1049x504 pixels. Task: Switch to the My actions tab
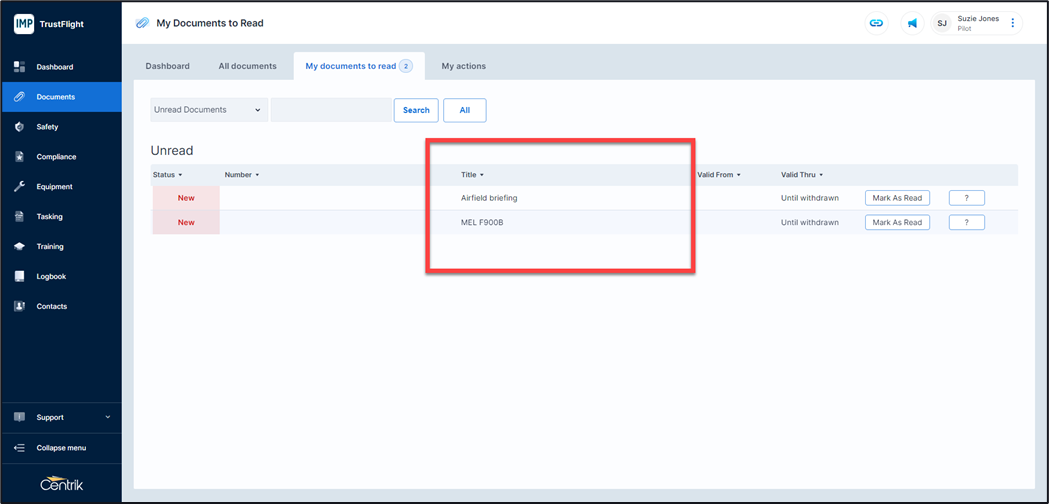[463, 66]
